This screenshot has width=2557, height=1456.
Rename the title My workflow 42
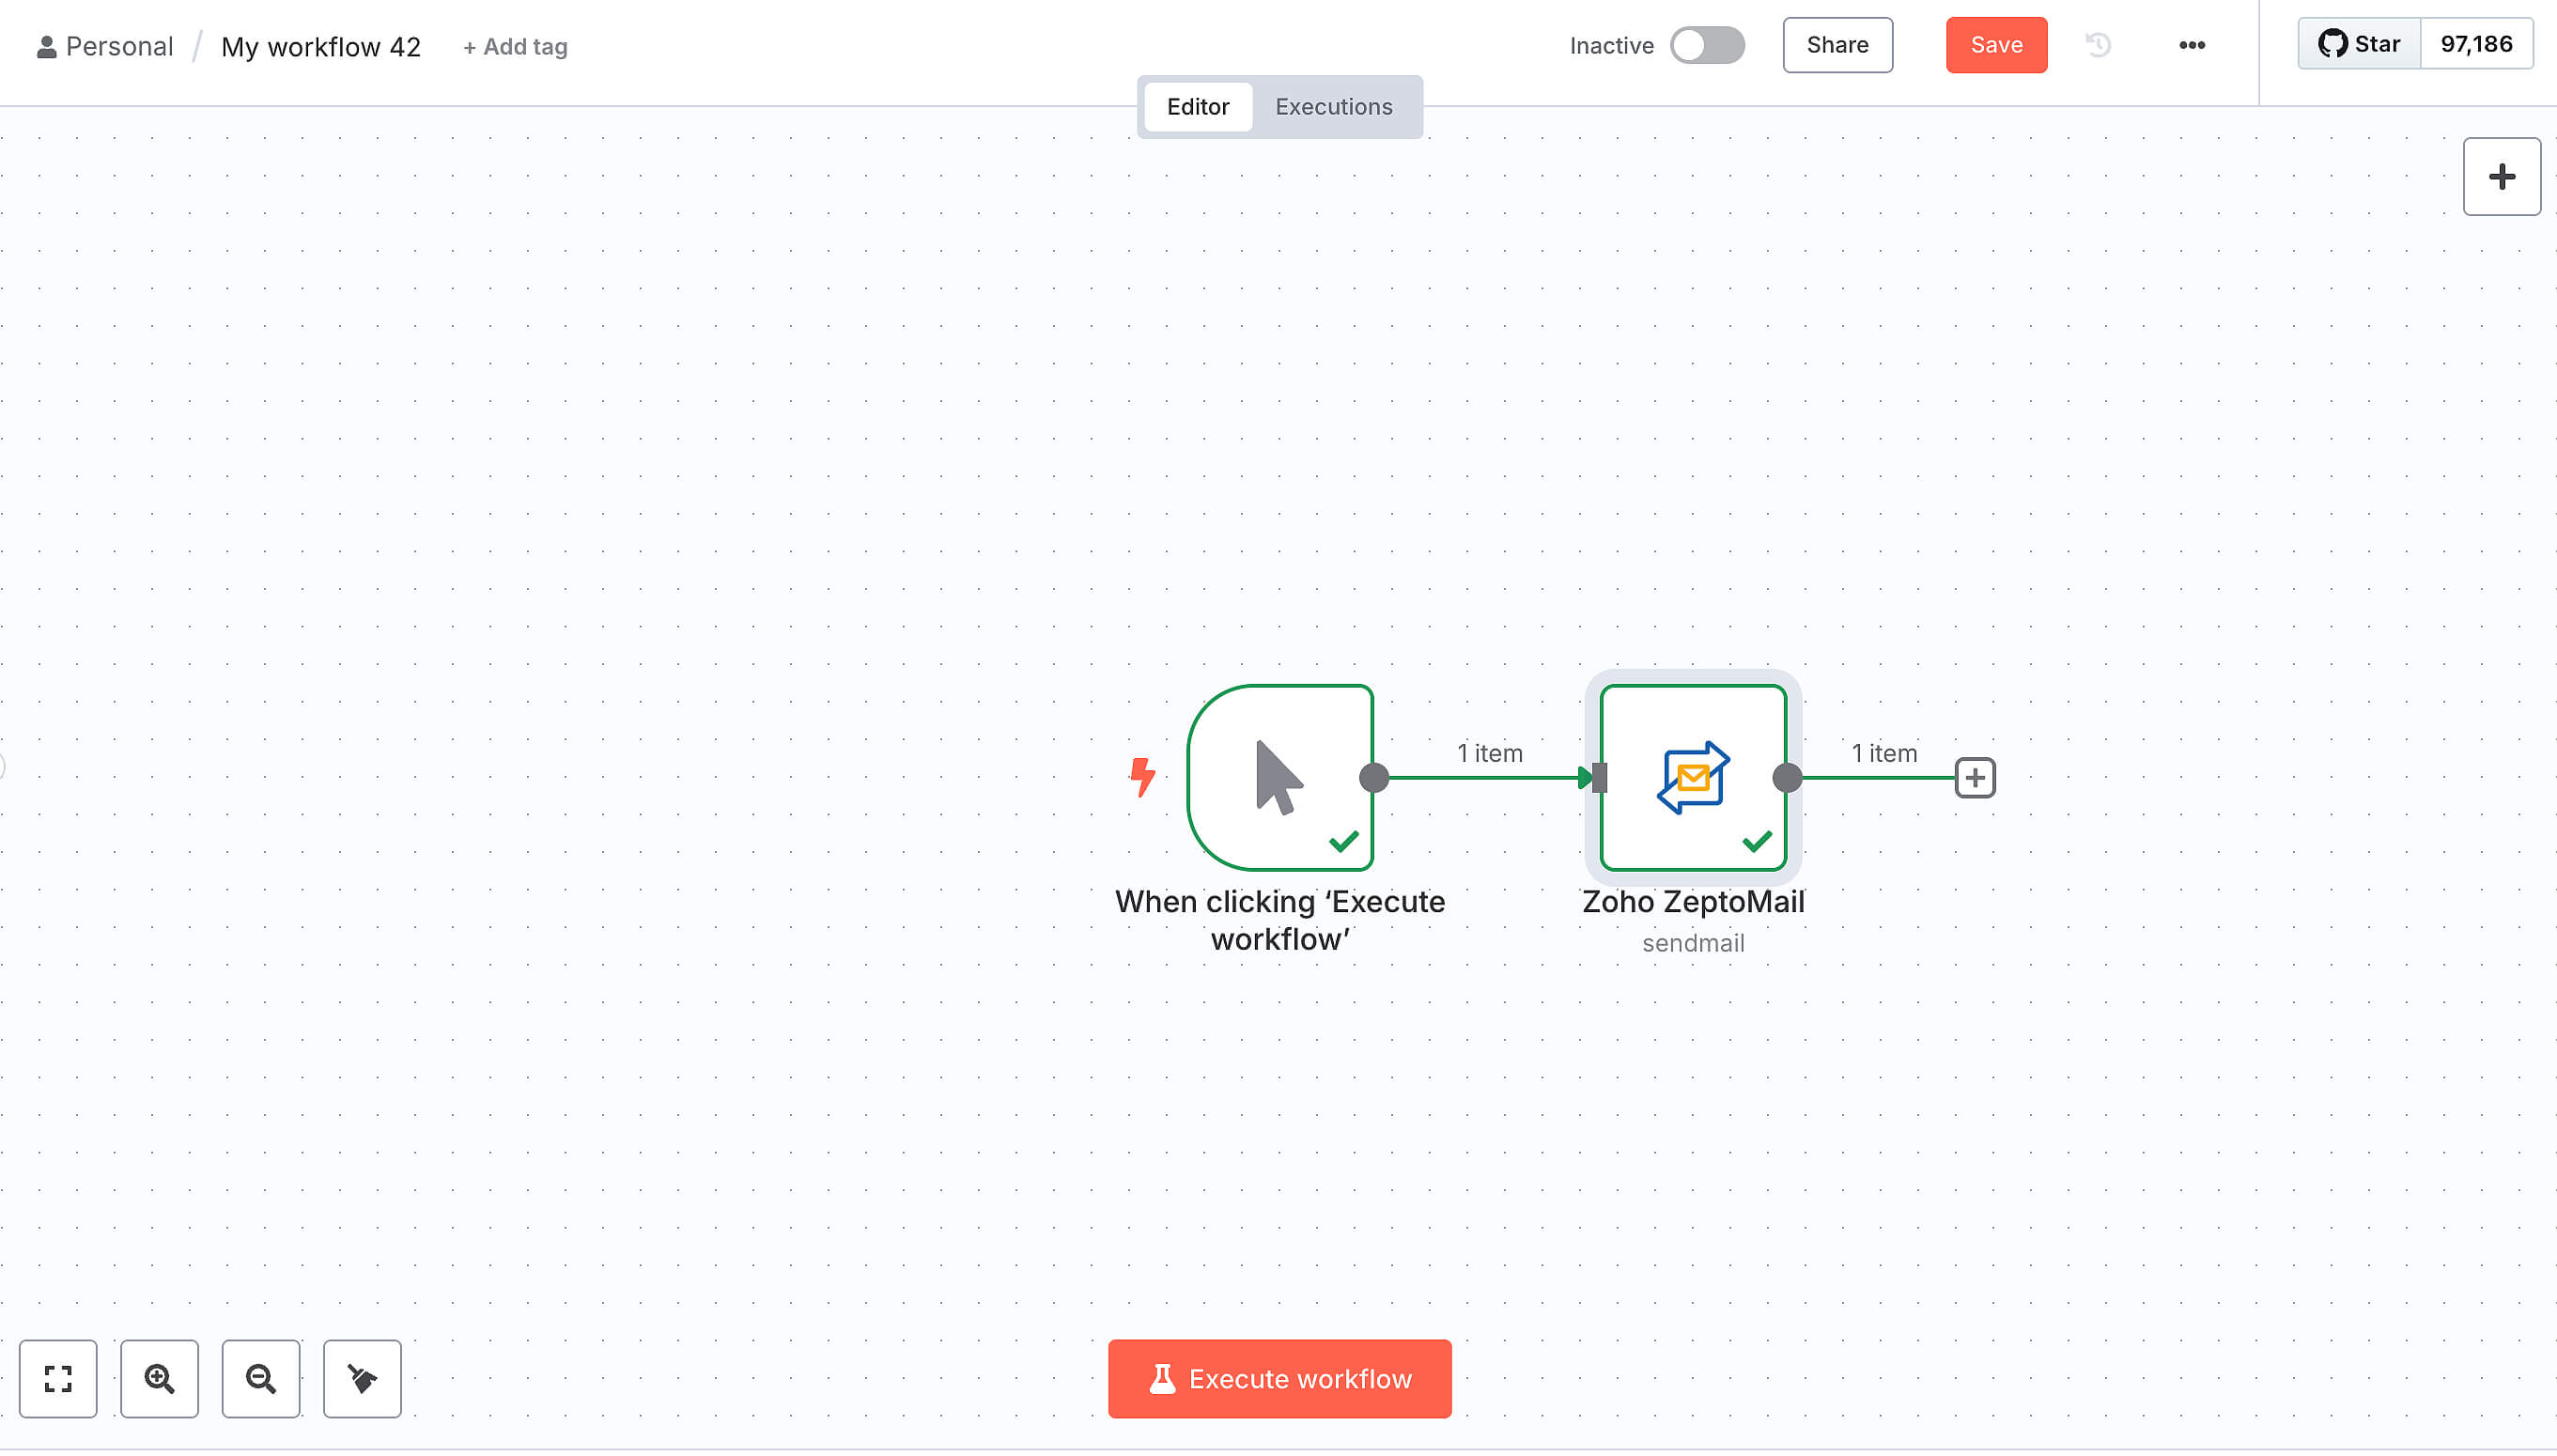320,46
